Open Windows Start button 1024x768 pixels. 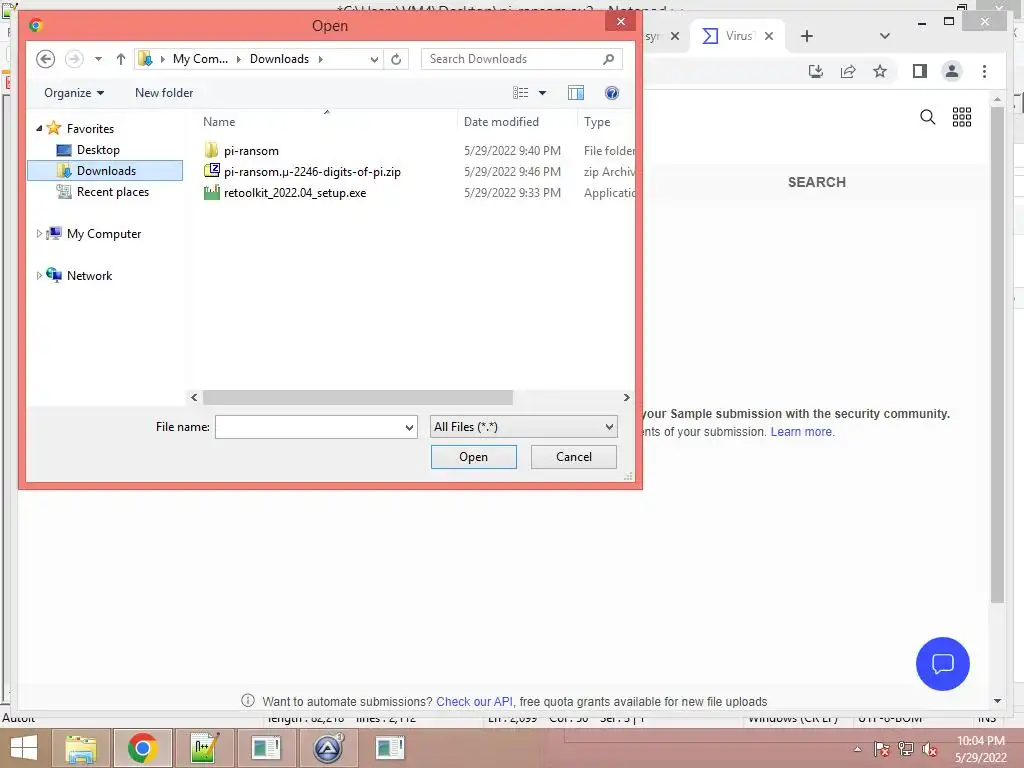[x=24, y=748]
